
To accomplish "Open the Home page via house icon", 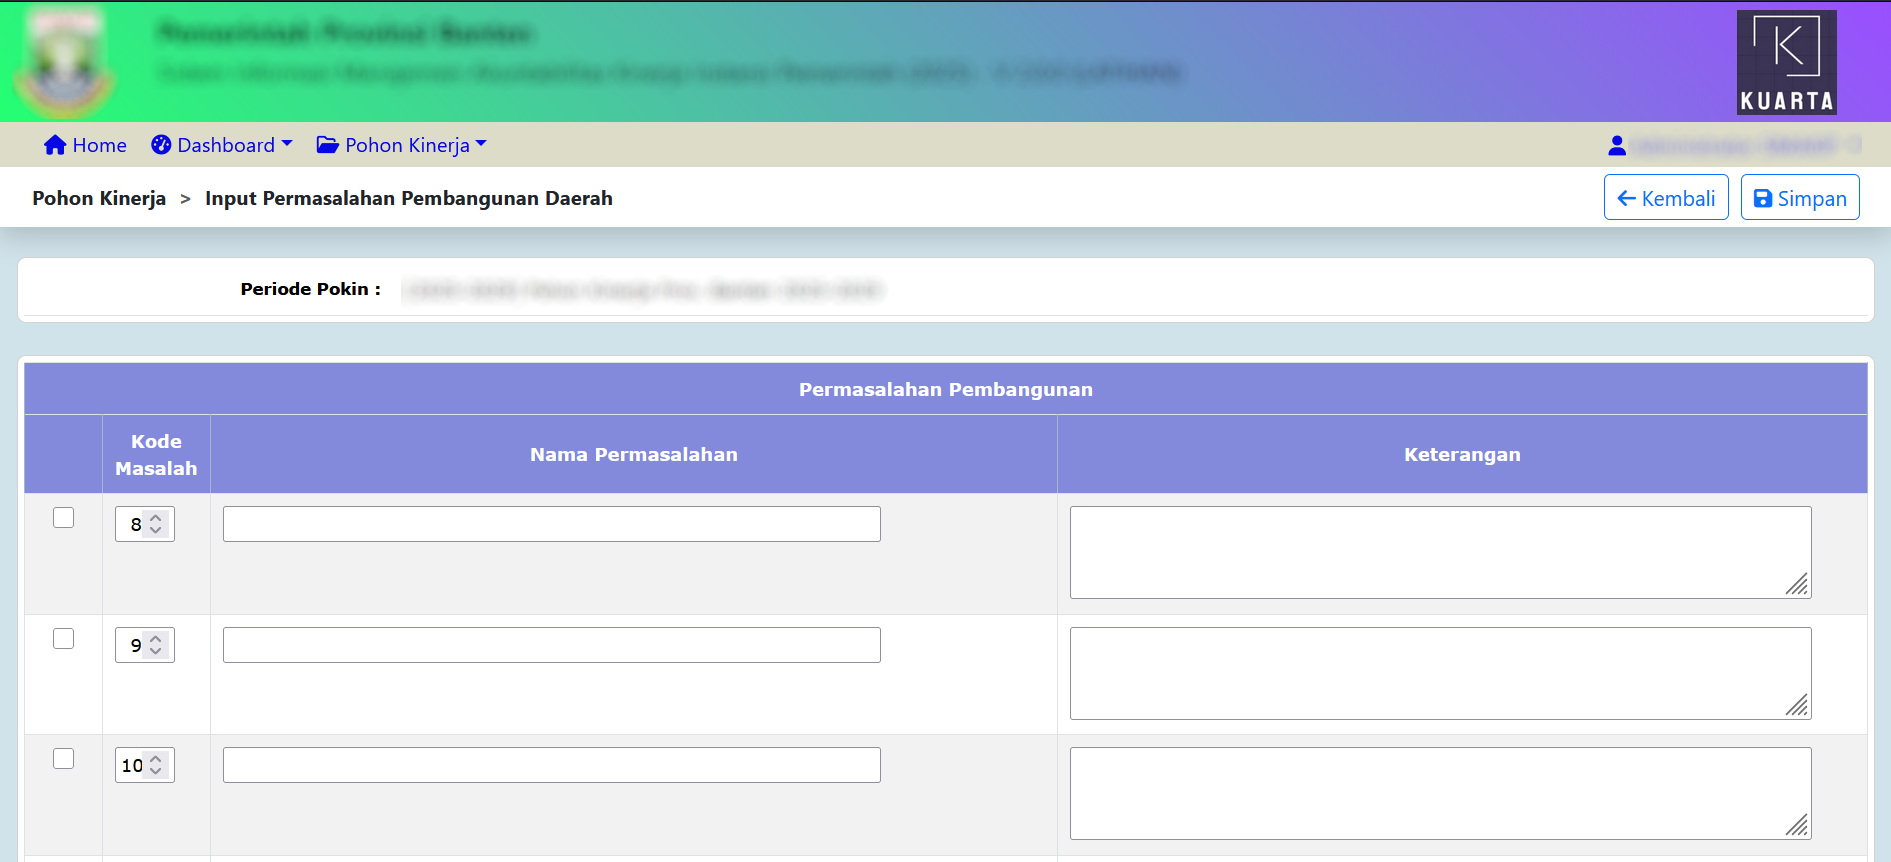I will pos(55,145).
